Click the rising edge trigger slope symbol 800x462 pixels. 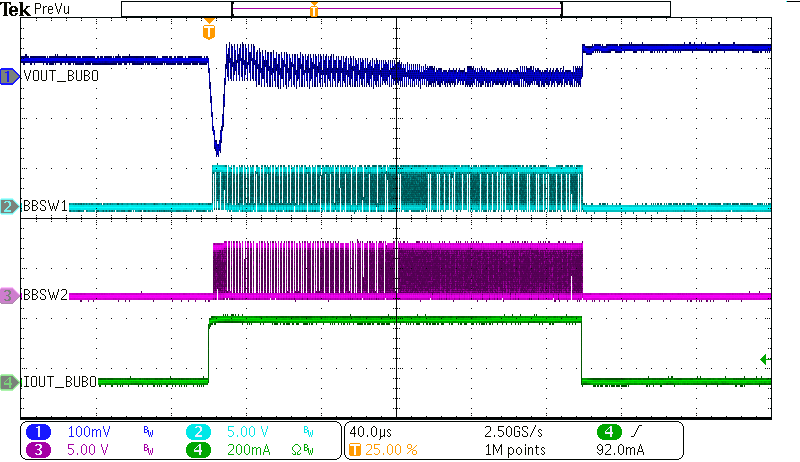point(635,431)
